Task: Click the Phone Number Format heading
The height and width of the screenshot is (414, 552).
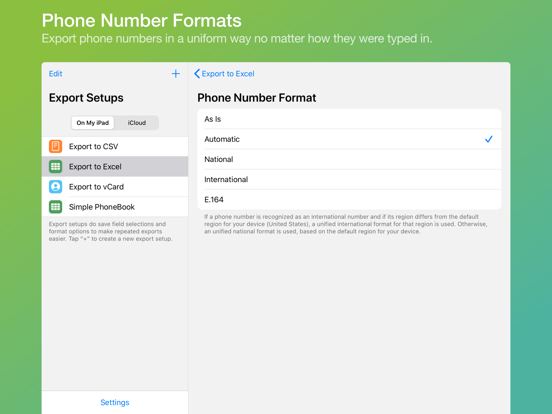Action: tap(257, 98)
